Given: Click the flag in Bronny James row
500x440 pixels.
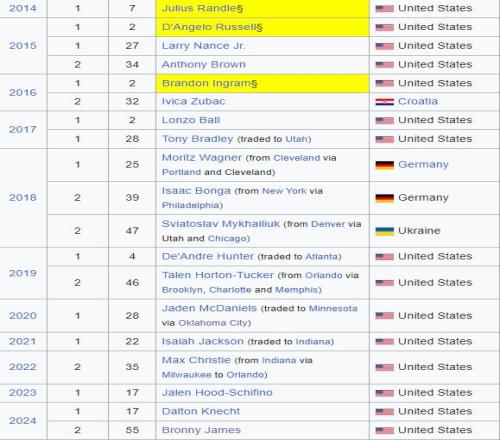Looking at the screenshot, I should (385, 430).
